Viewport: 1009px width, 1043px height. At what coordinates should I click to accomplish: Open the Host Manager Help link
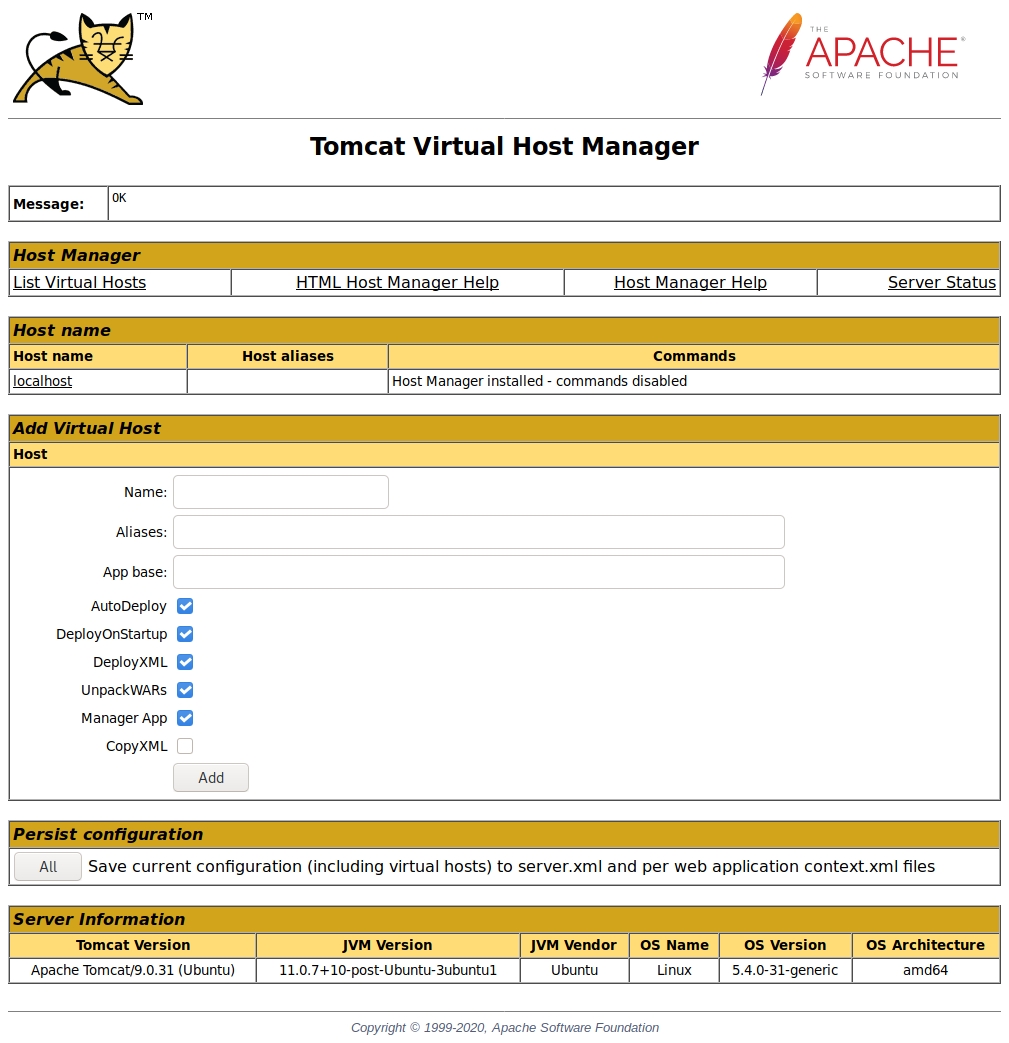[x=690, y=283]
